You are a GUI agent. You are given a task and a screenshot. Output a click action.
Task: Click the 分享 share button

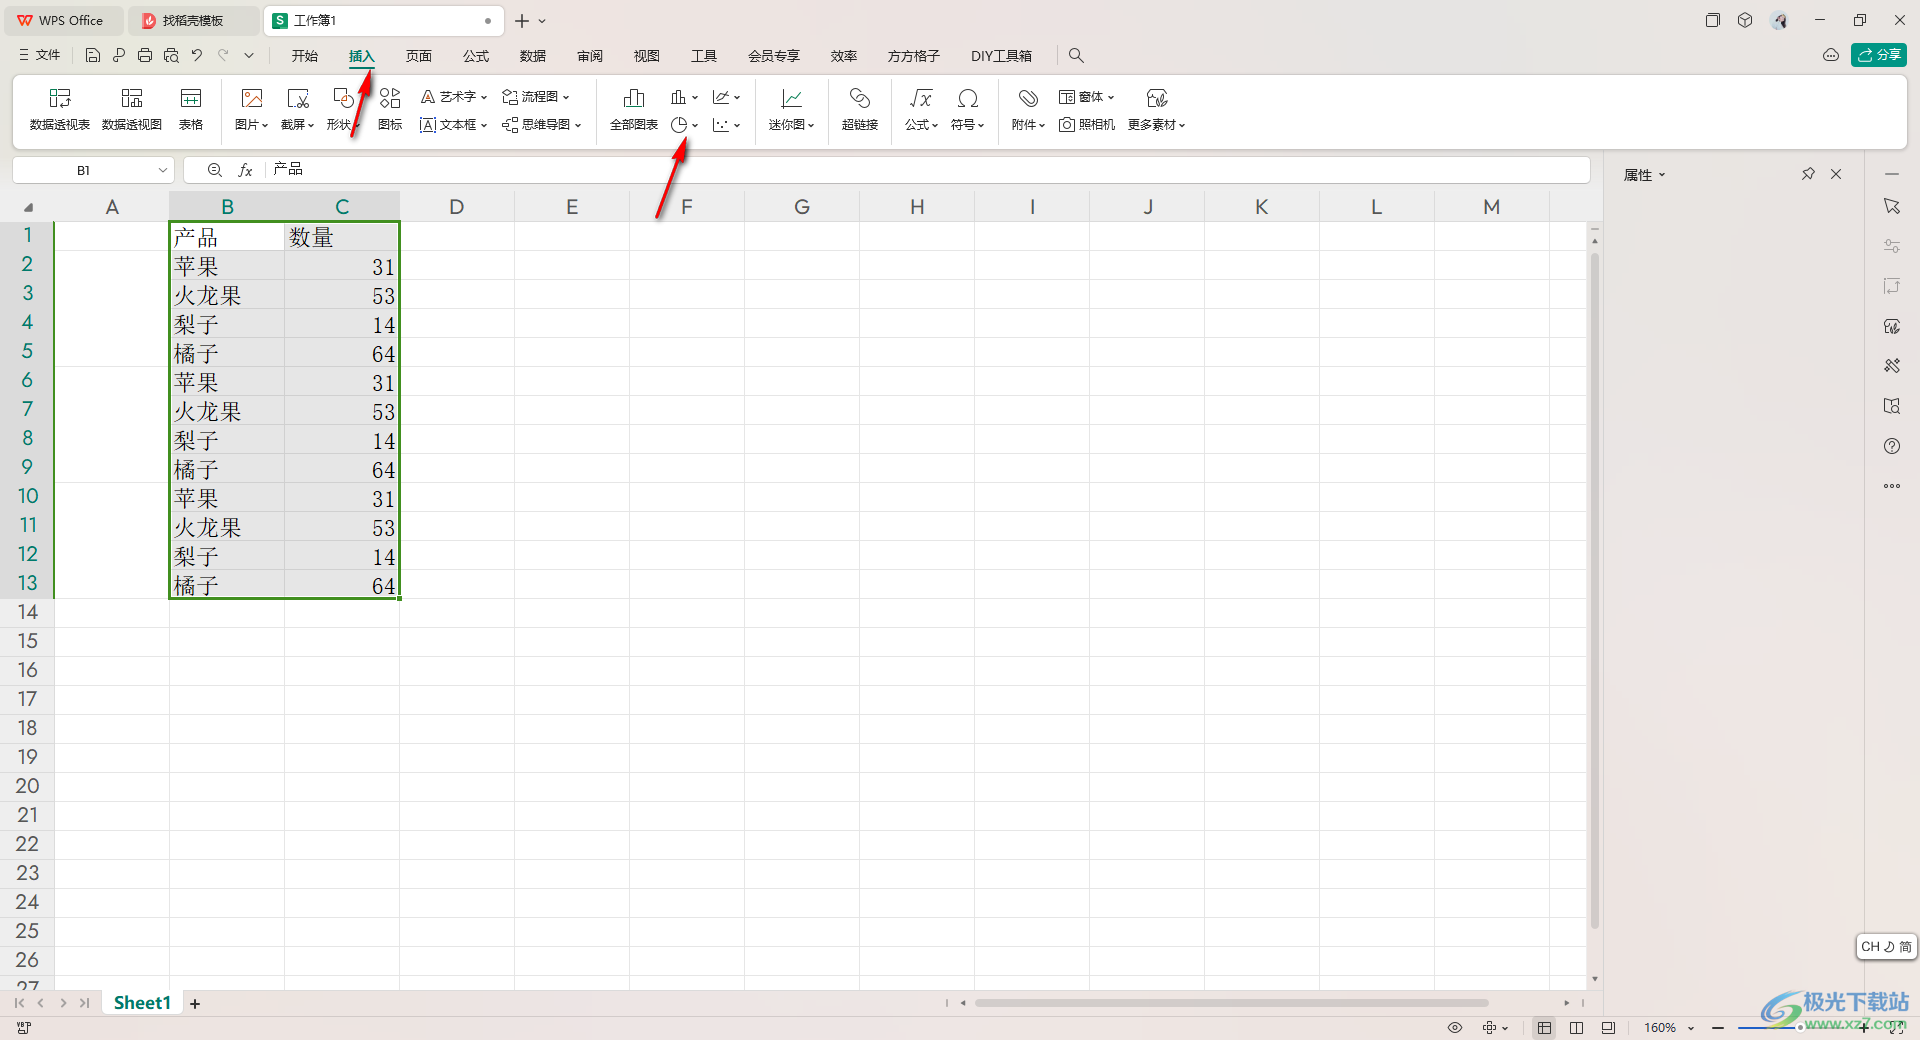click(1879, 55)
